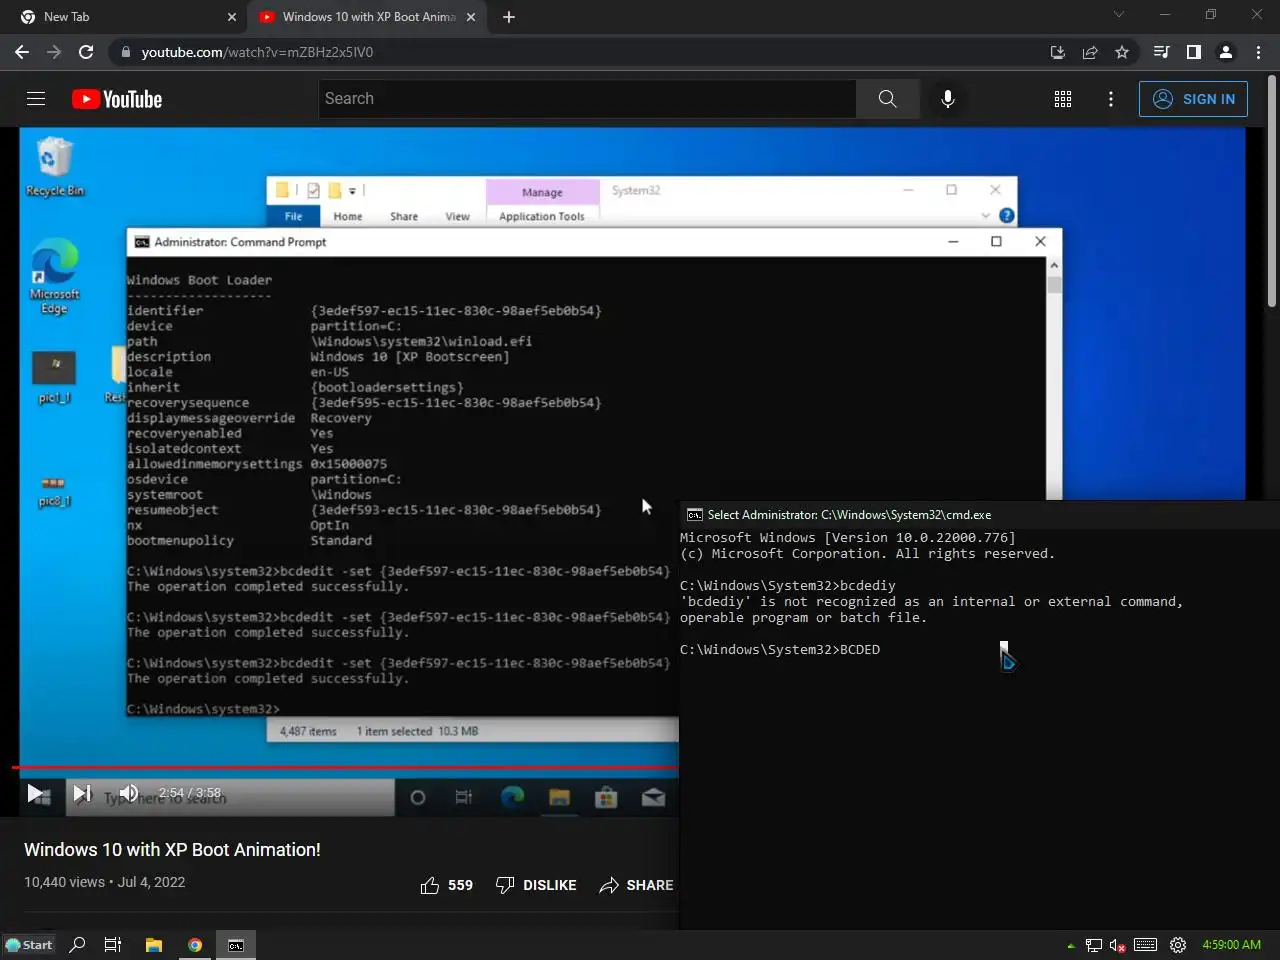1280x960 pixels.
Task: Close the New Tab browser tab
Action: (x=232, y=17)
